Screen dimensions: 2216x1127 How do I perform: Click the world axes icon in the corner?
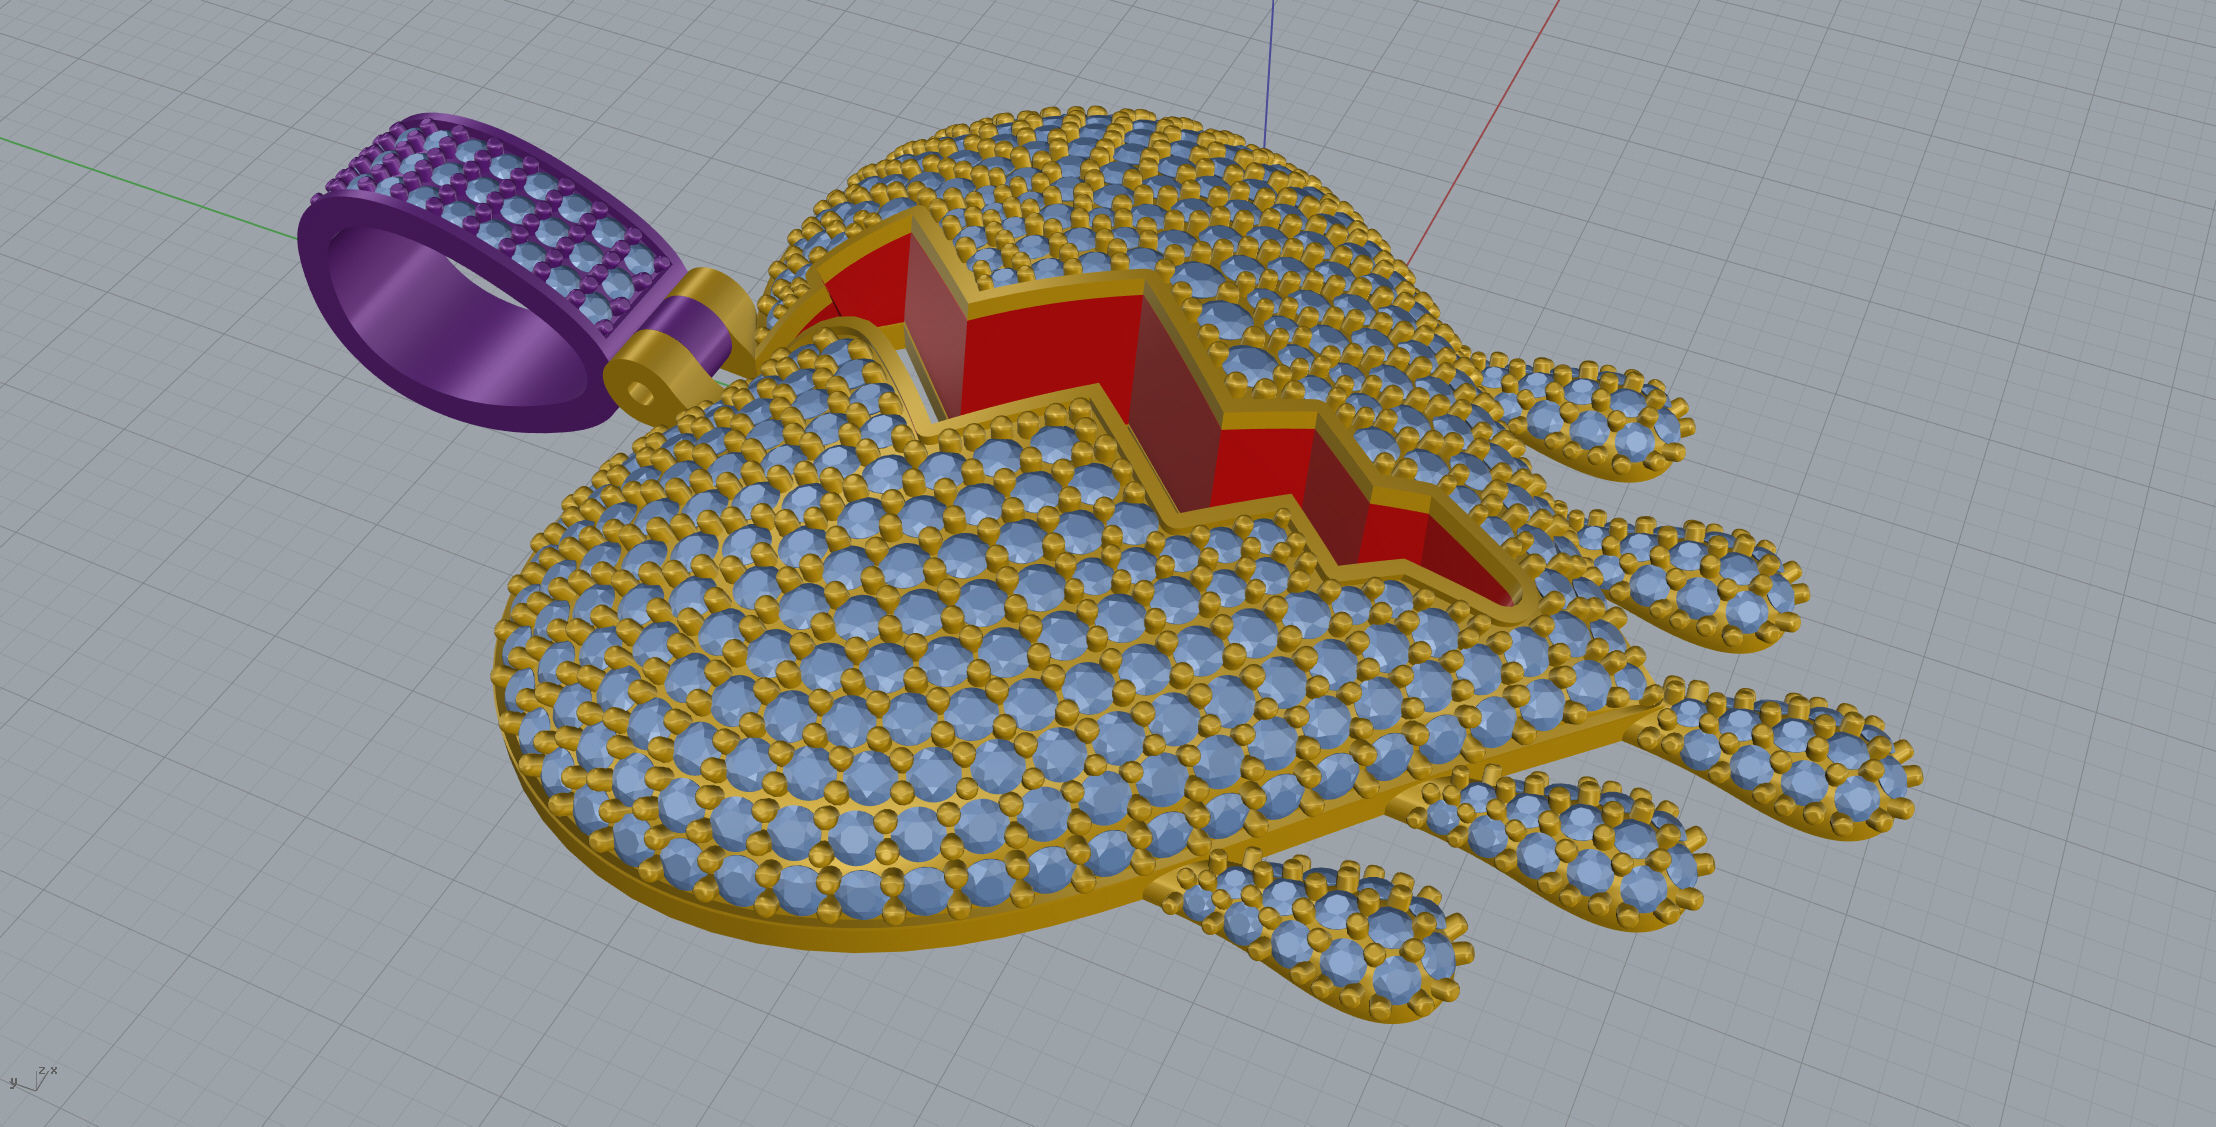(33, 1078)
